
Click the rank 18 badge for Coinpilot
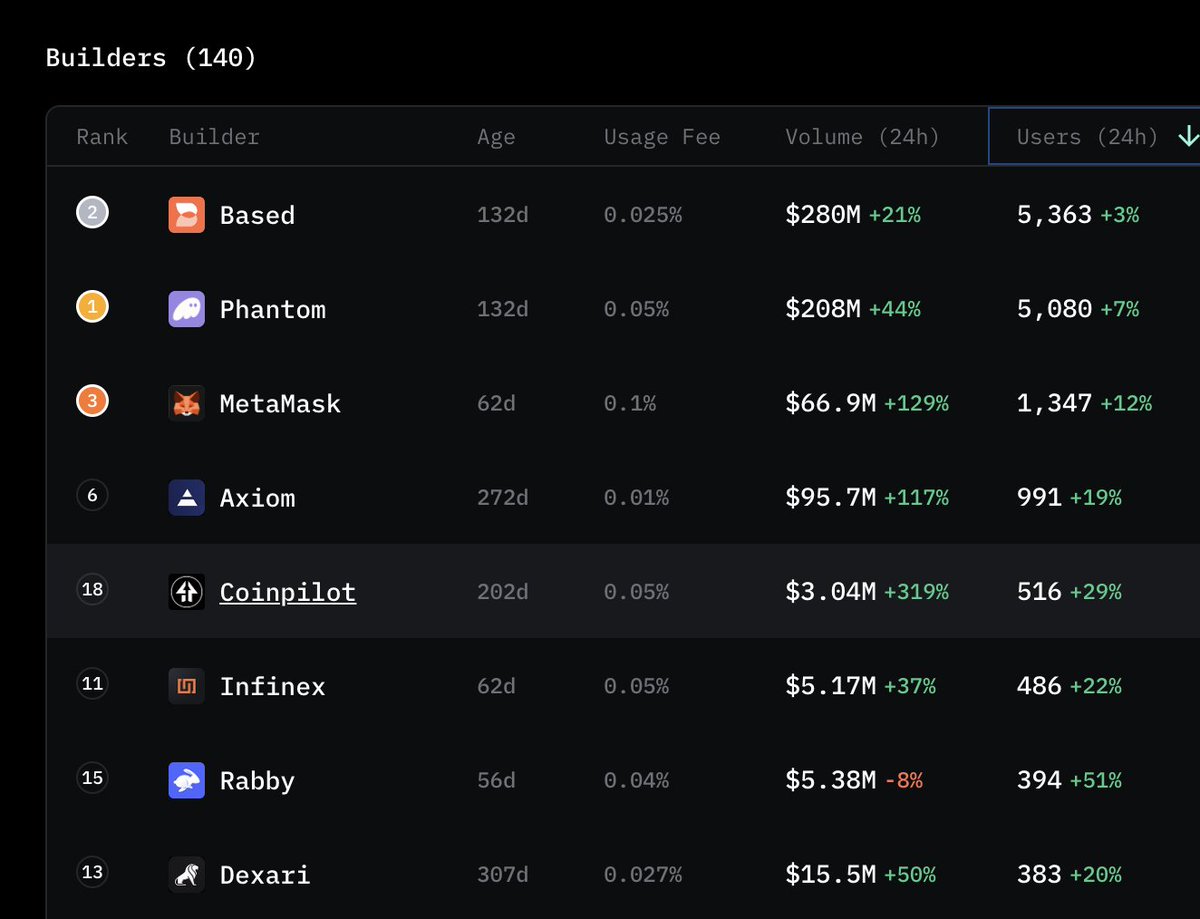(x=92, y=589)
